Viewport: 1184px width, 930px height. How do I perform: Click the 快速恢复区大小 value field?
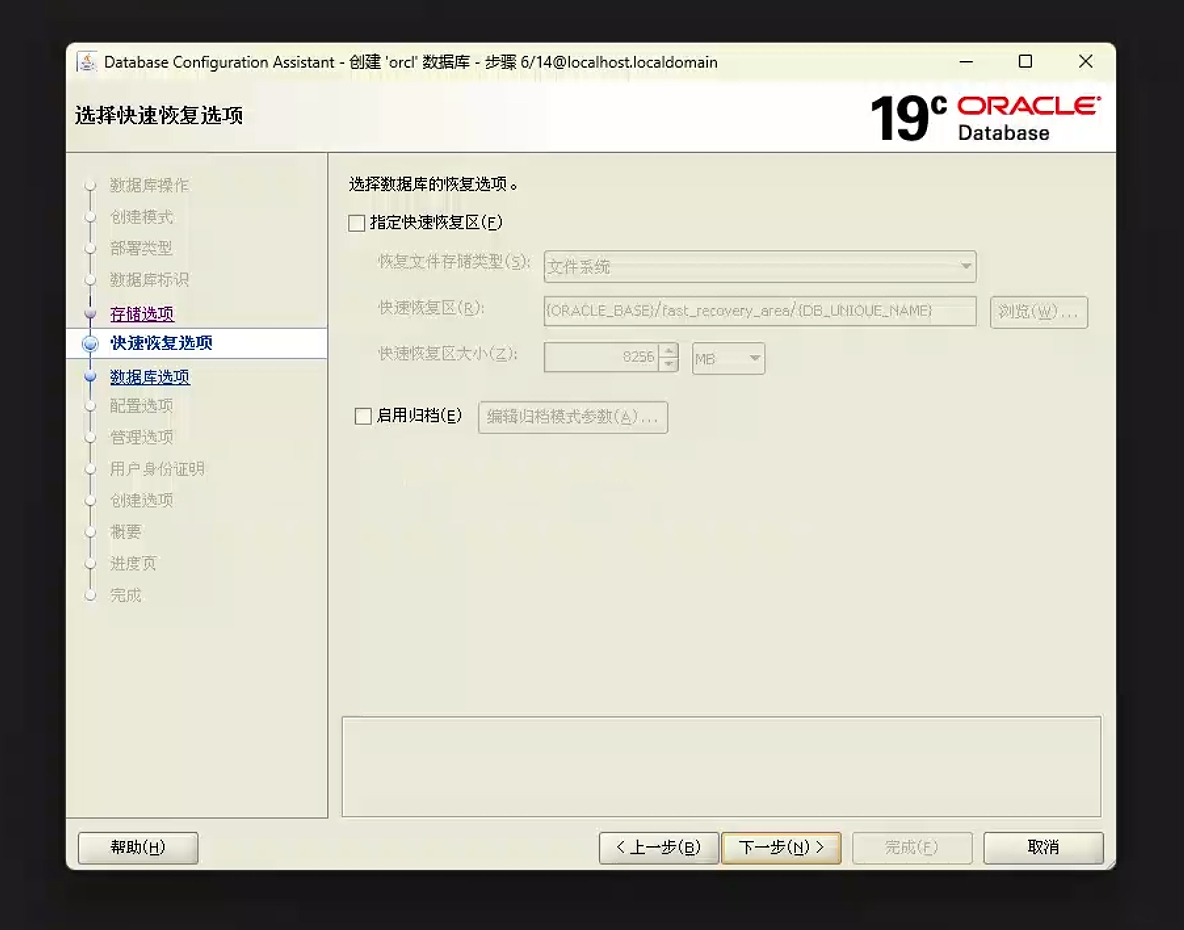(601, 357)
